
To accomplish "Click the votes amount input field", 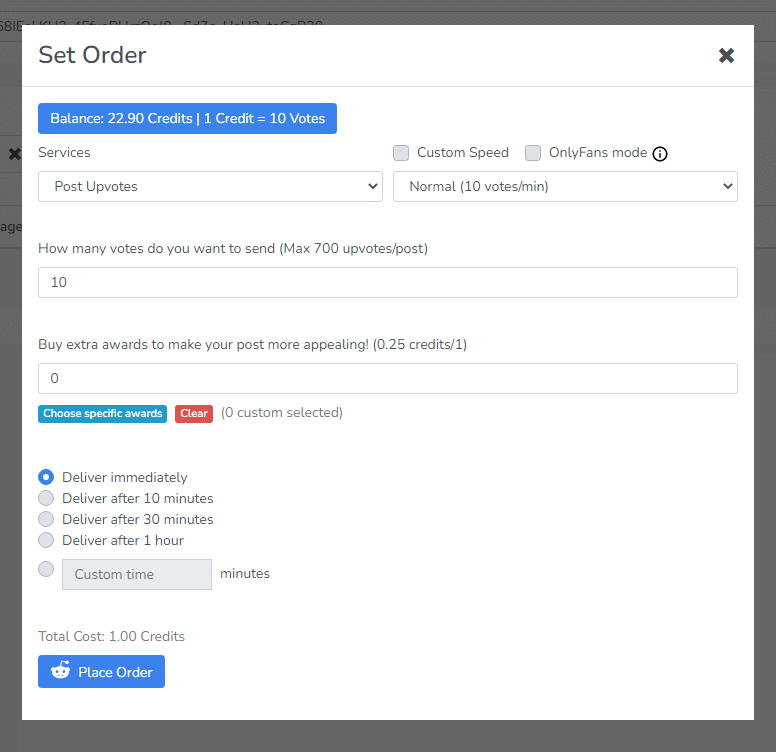I will click(388, 282).
